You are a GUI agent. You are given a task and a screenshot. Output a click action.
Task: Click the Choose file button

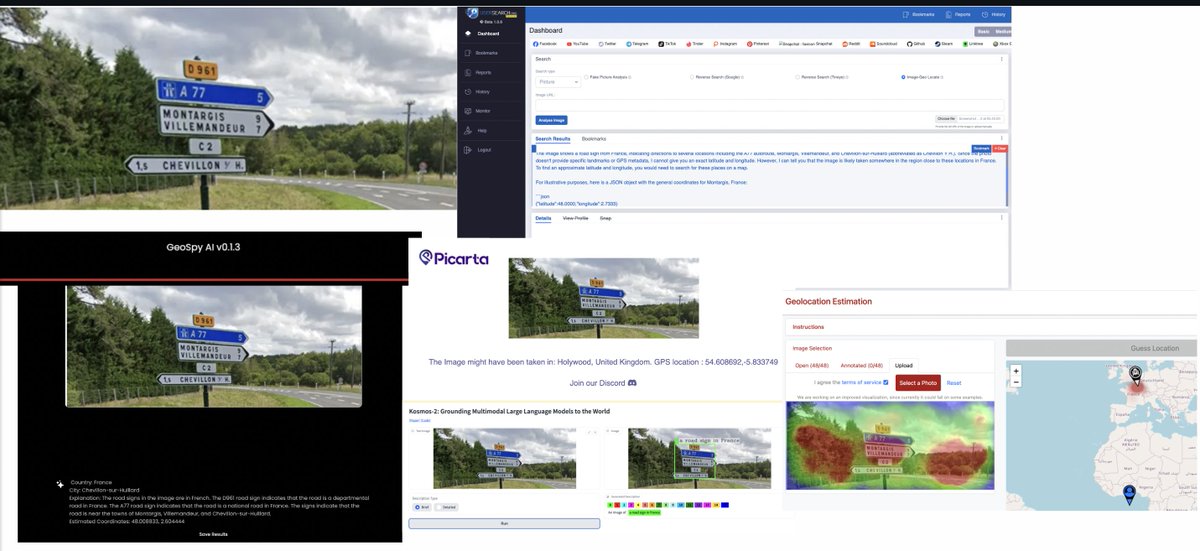point(948,119)
